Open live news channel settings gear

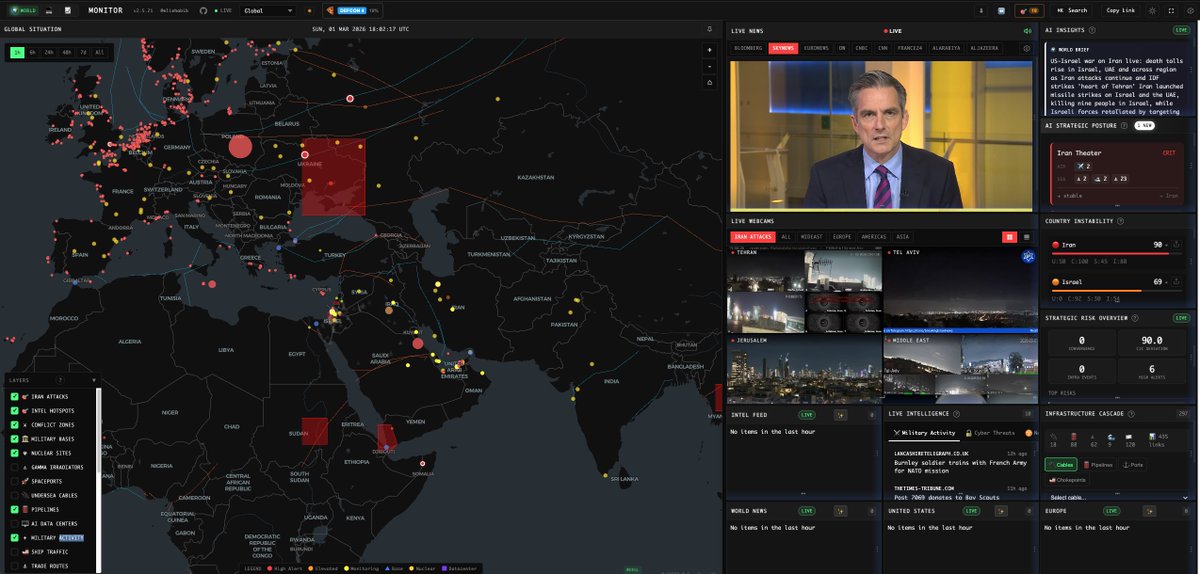[x=1026, y=47]
